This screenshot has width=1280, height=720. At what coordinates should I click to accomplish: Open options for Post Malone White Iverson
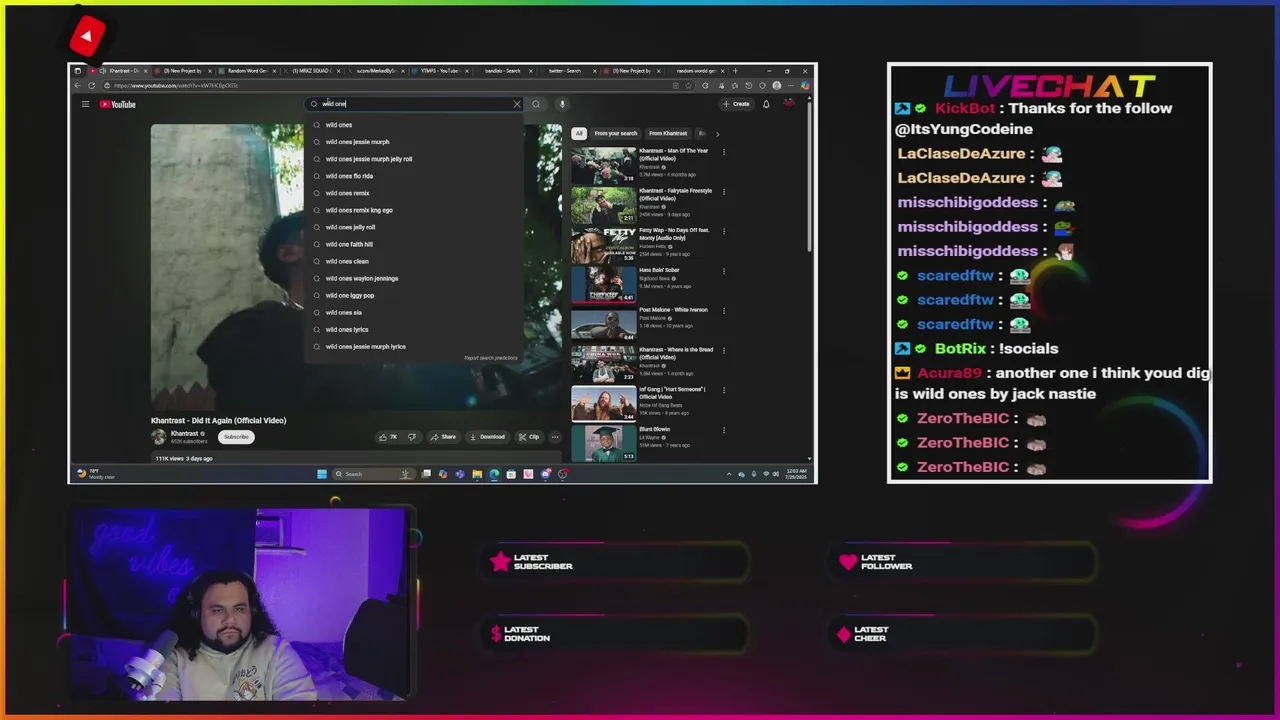click(724, 310)
